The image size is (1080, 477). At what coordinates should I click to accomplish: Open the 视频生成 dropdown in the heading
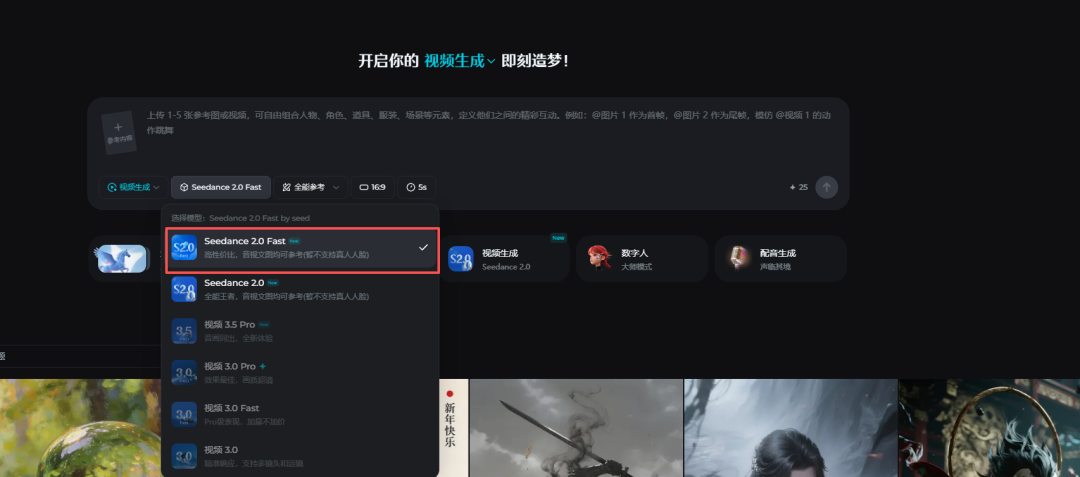(459, 61)
